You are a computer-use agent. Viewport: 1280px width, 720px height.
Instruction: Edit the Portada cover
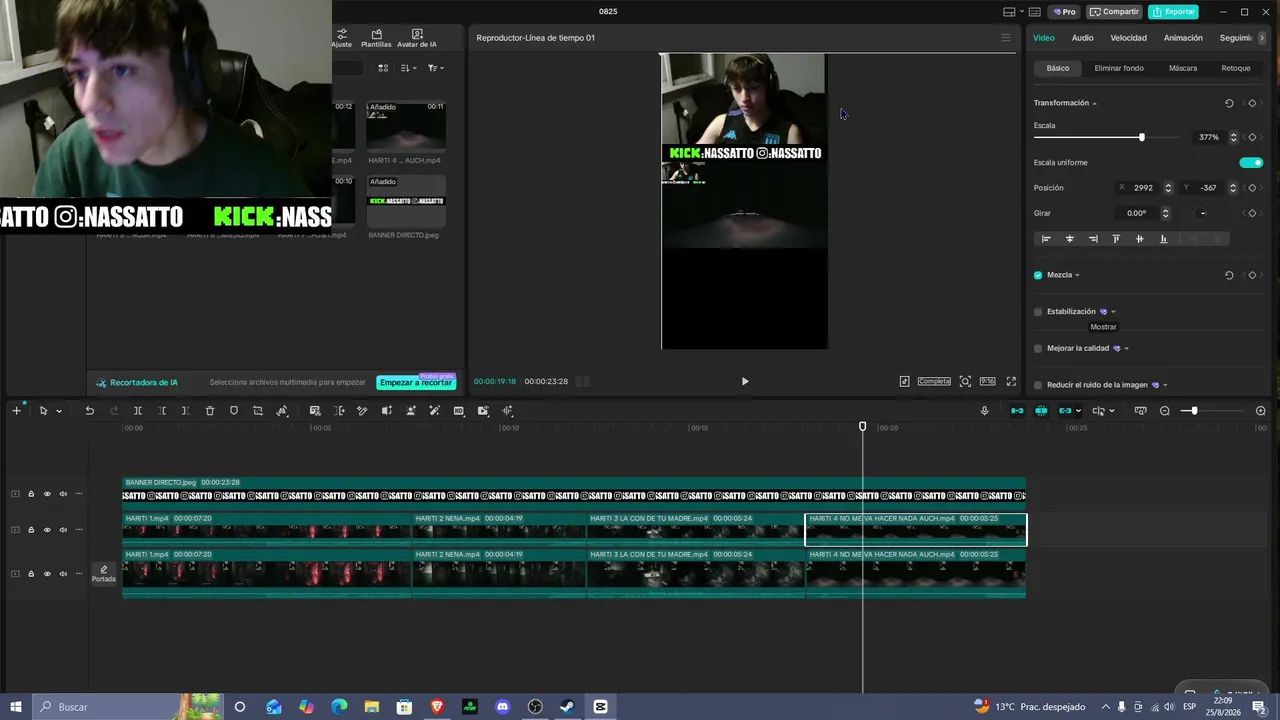(104, 574)
